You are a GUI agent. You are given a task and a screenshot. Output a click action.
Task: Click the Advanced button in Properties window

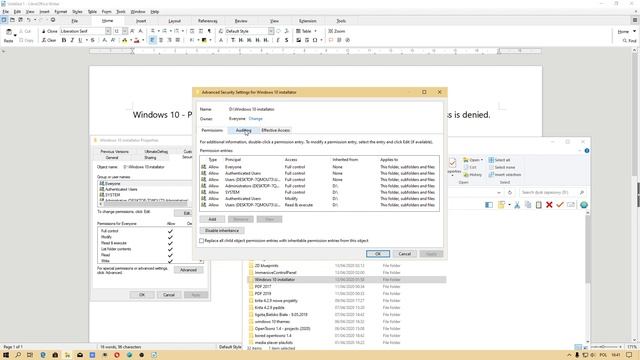point(188,270)
